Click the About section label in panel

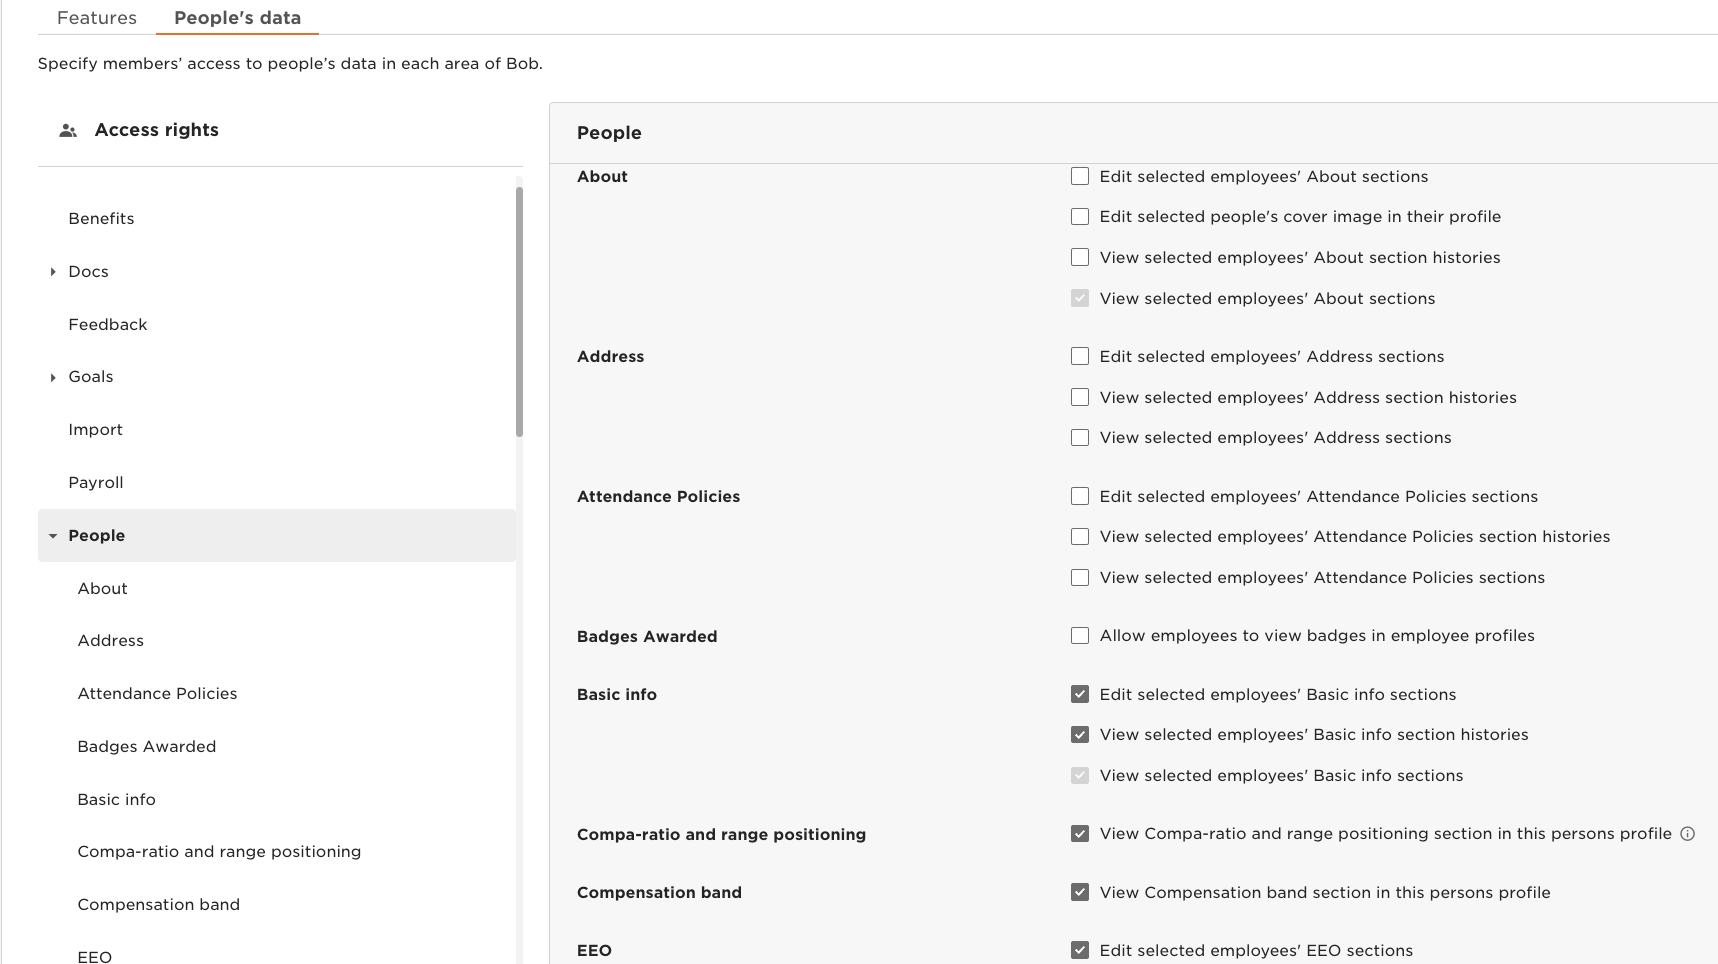pyautogui.click(x=602, y=177)
